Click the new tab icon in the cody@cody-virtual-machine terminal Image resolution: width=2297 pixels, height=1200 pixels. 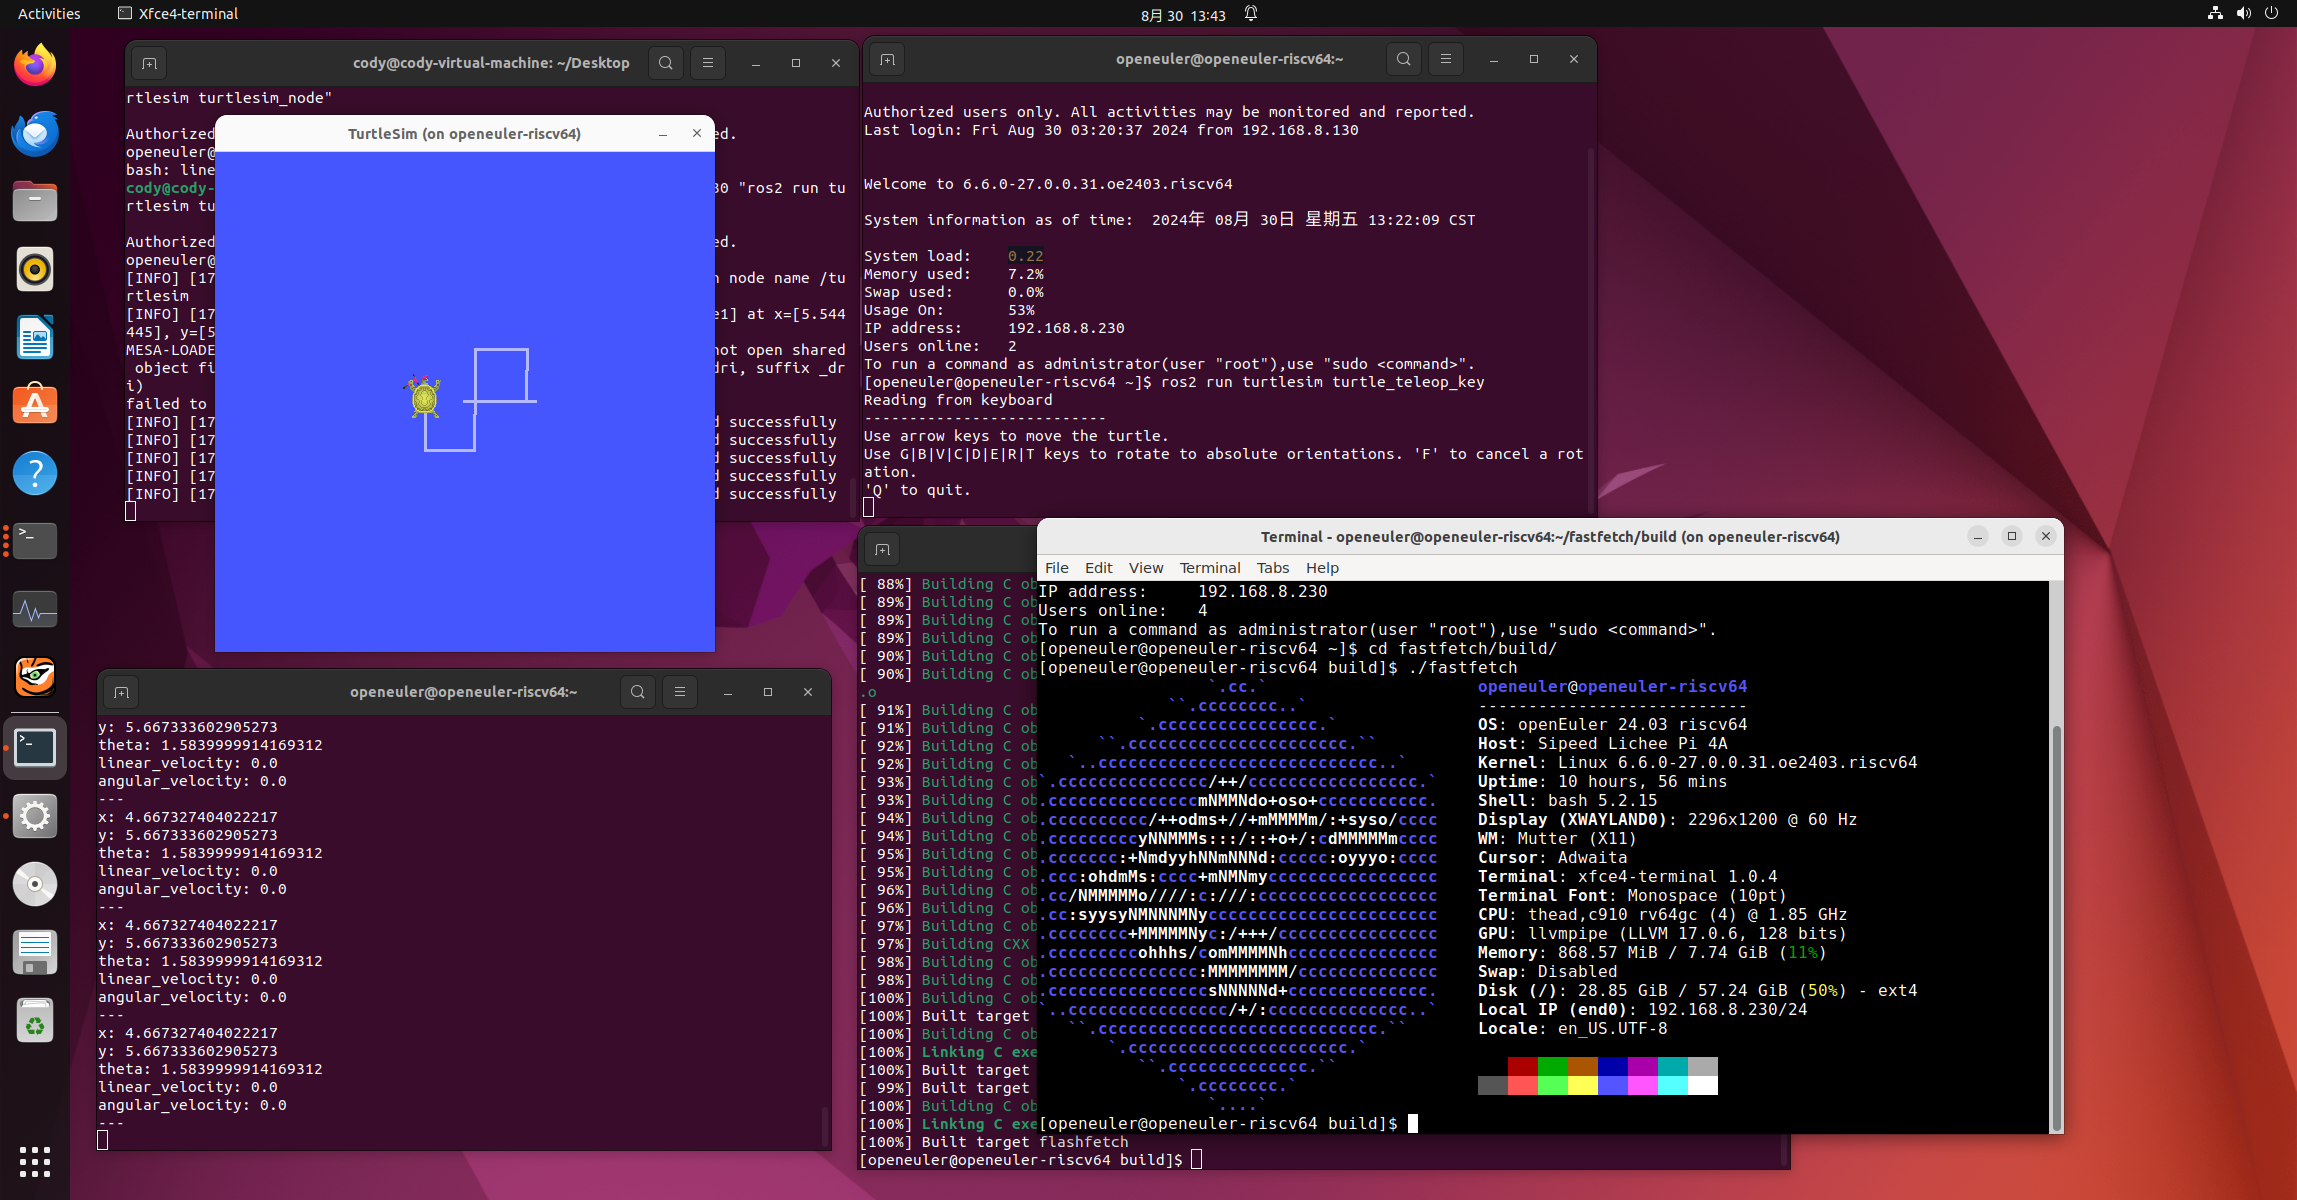[149, 63]
